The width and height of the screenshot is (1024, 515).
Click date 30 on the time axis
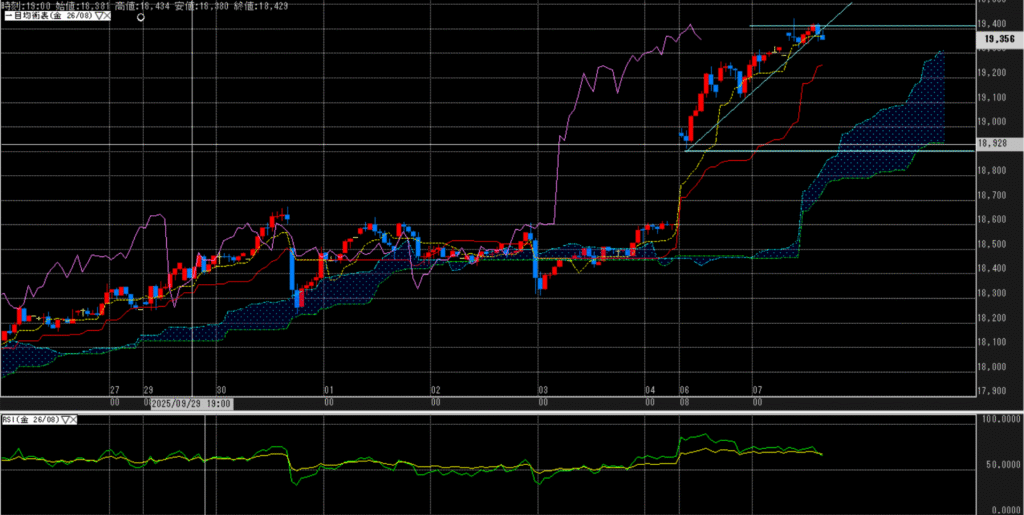220,390
